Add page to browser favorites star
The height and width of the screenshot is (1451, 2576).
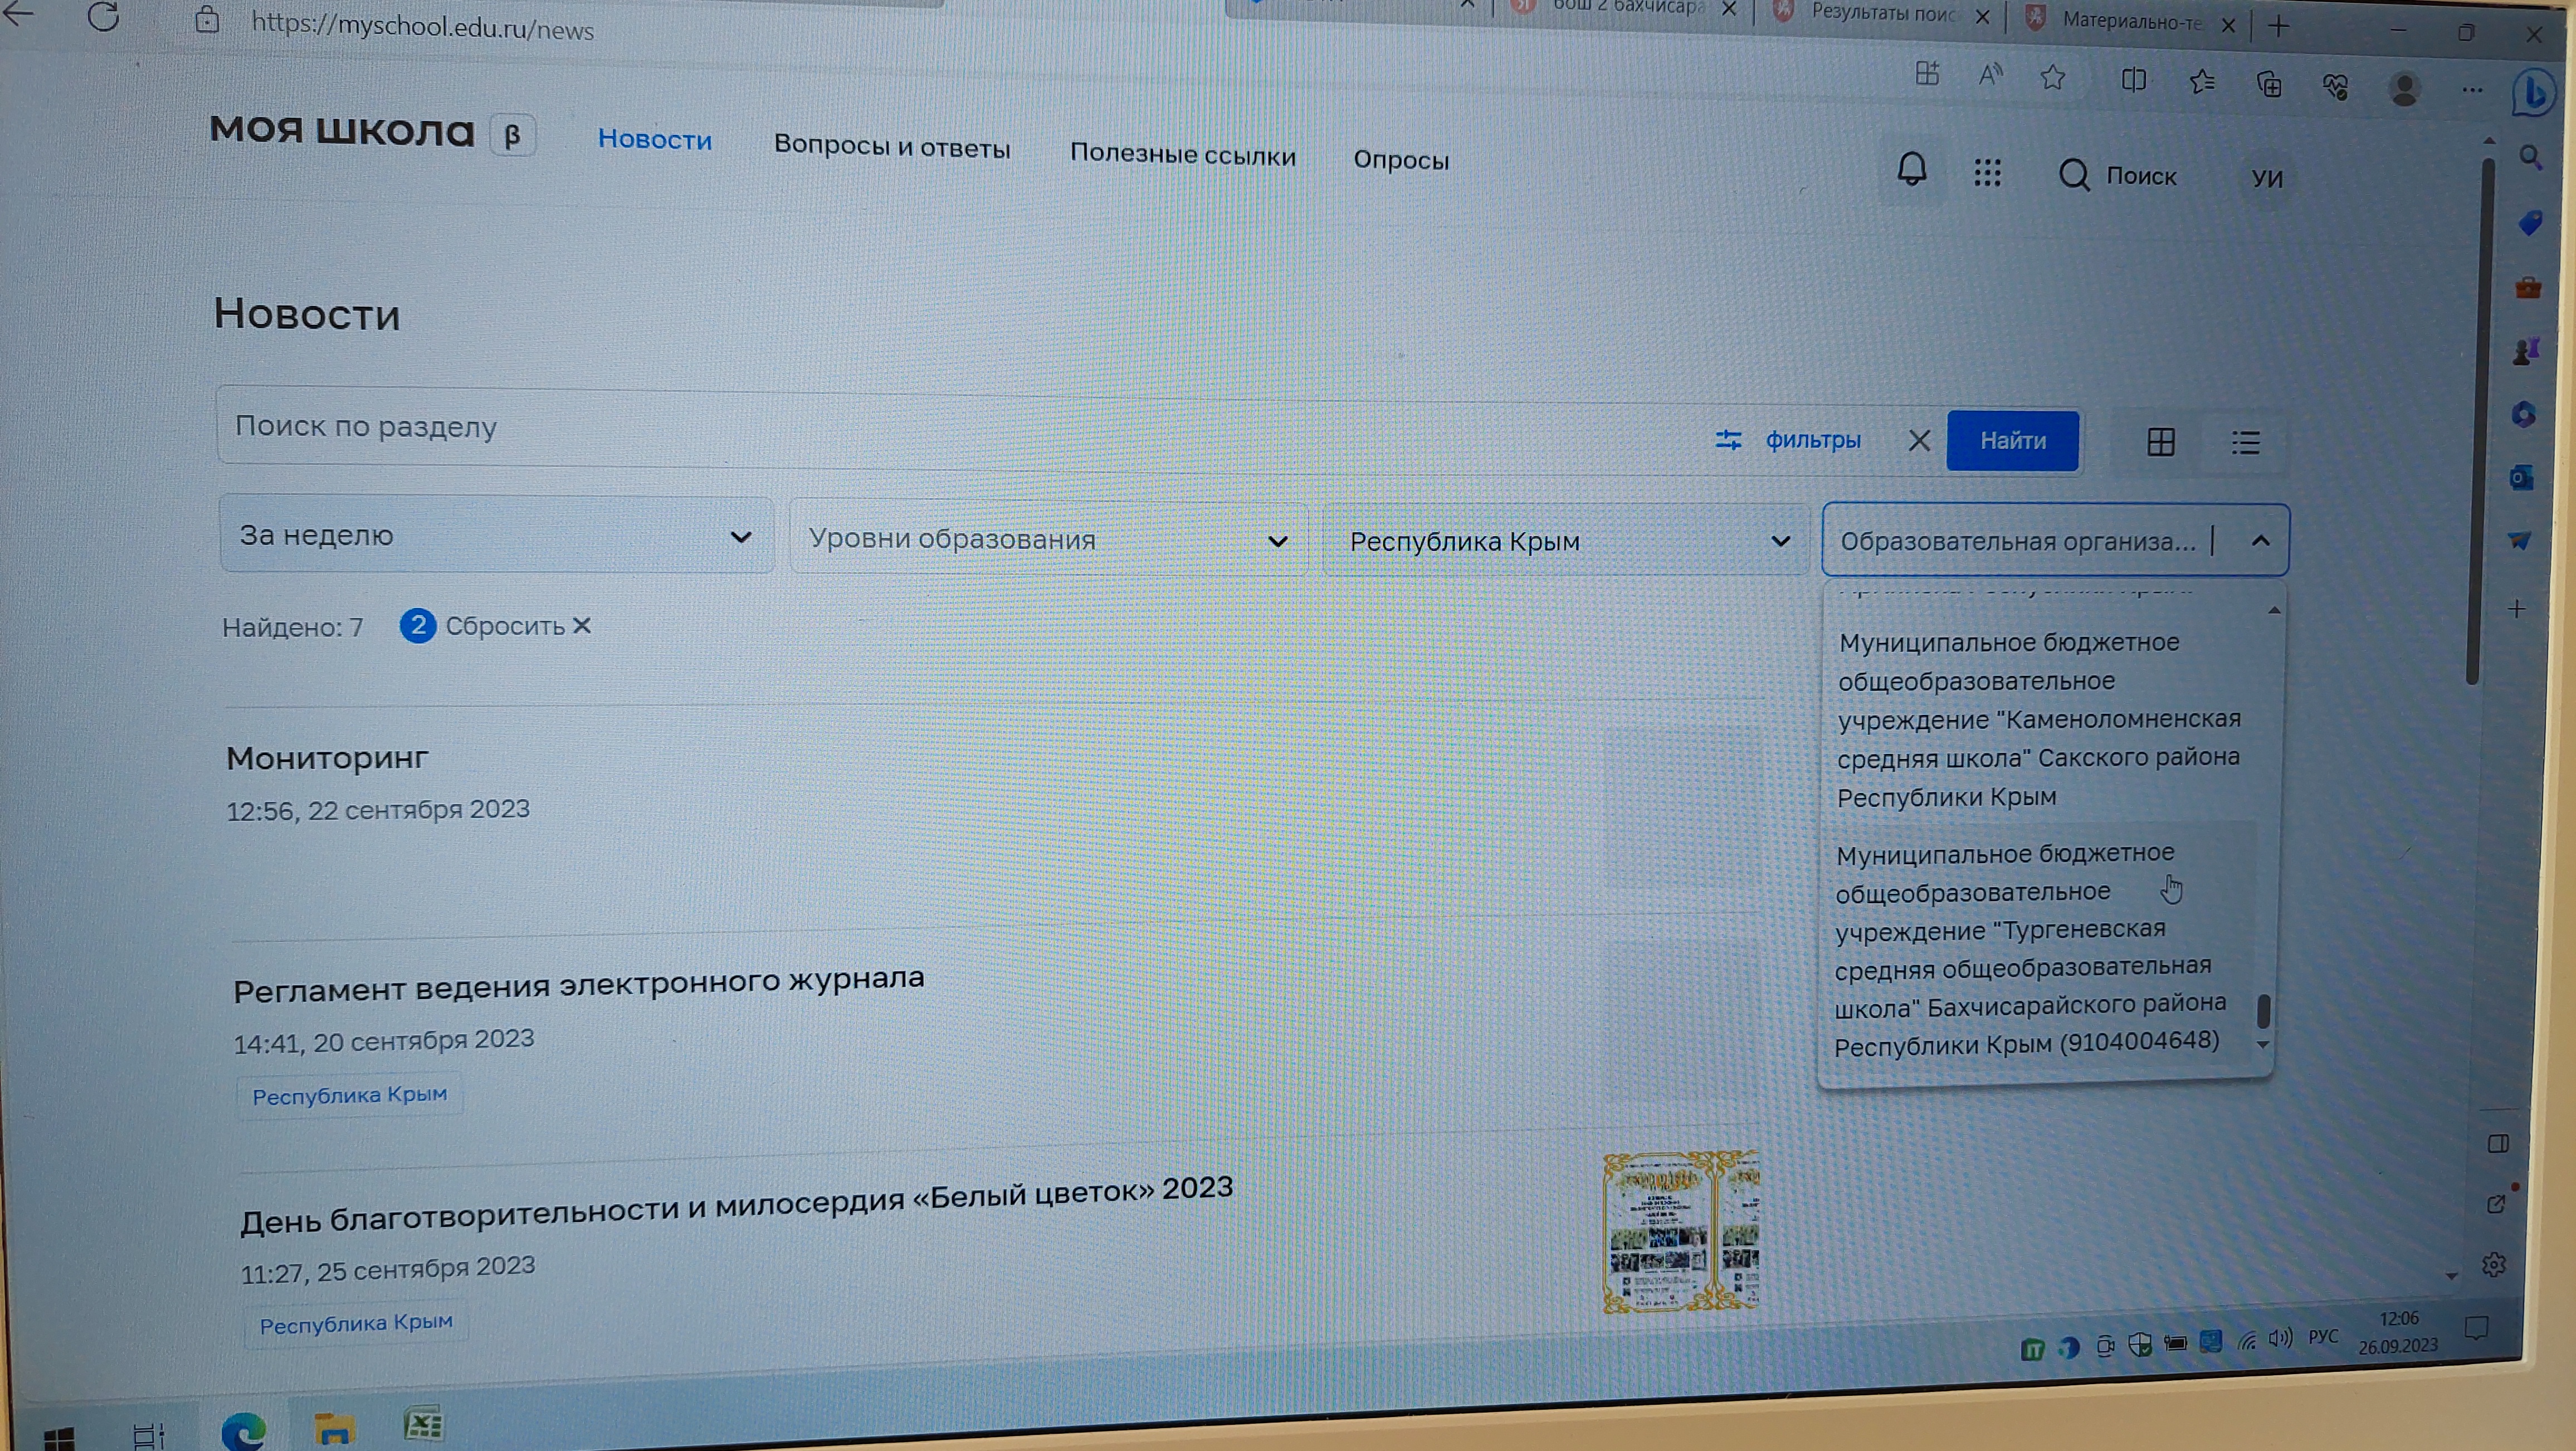click(x=2052, y=78)
